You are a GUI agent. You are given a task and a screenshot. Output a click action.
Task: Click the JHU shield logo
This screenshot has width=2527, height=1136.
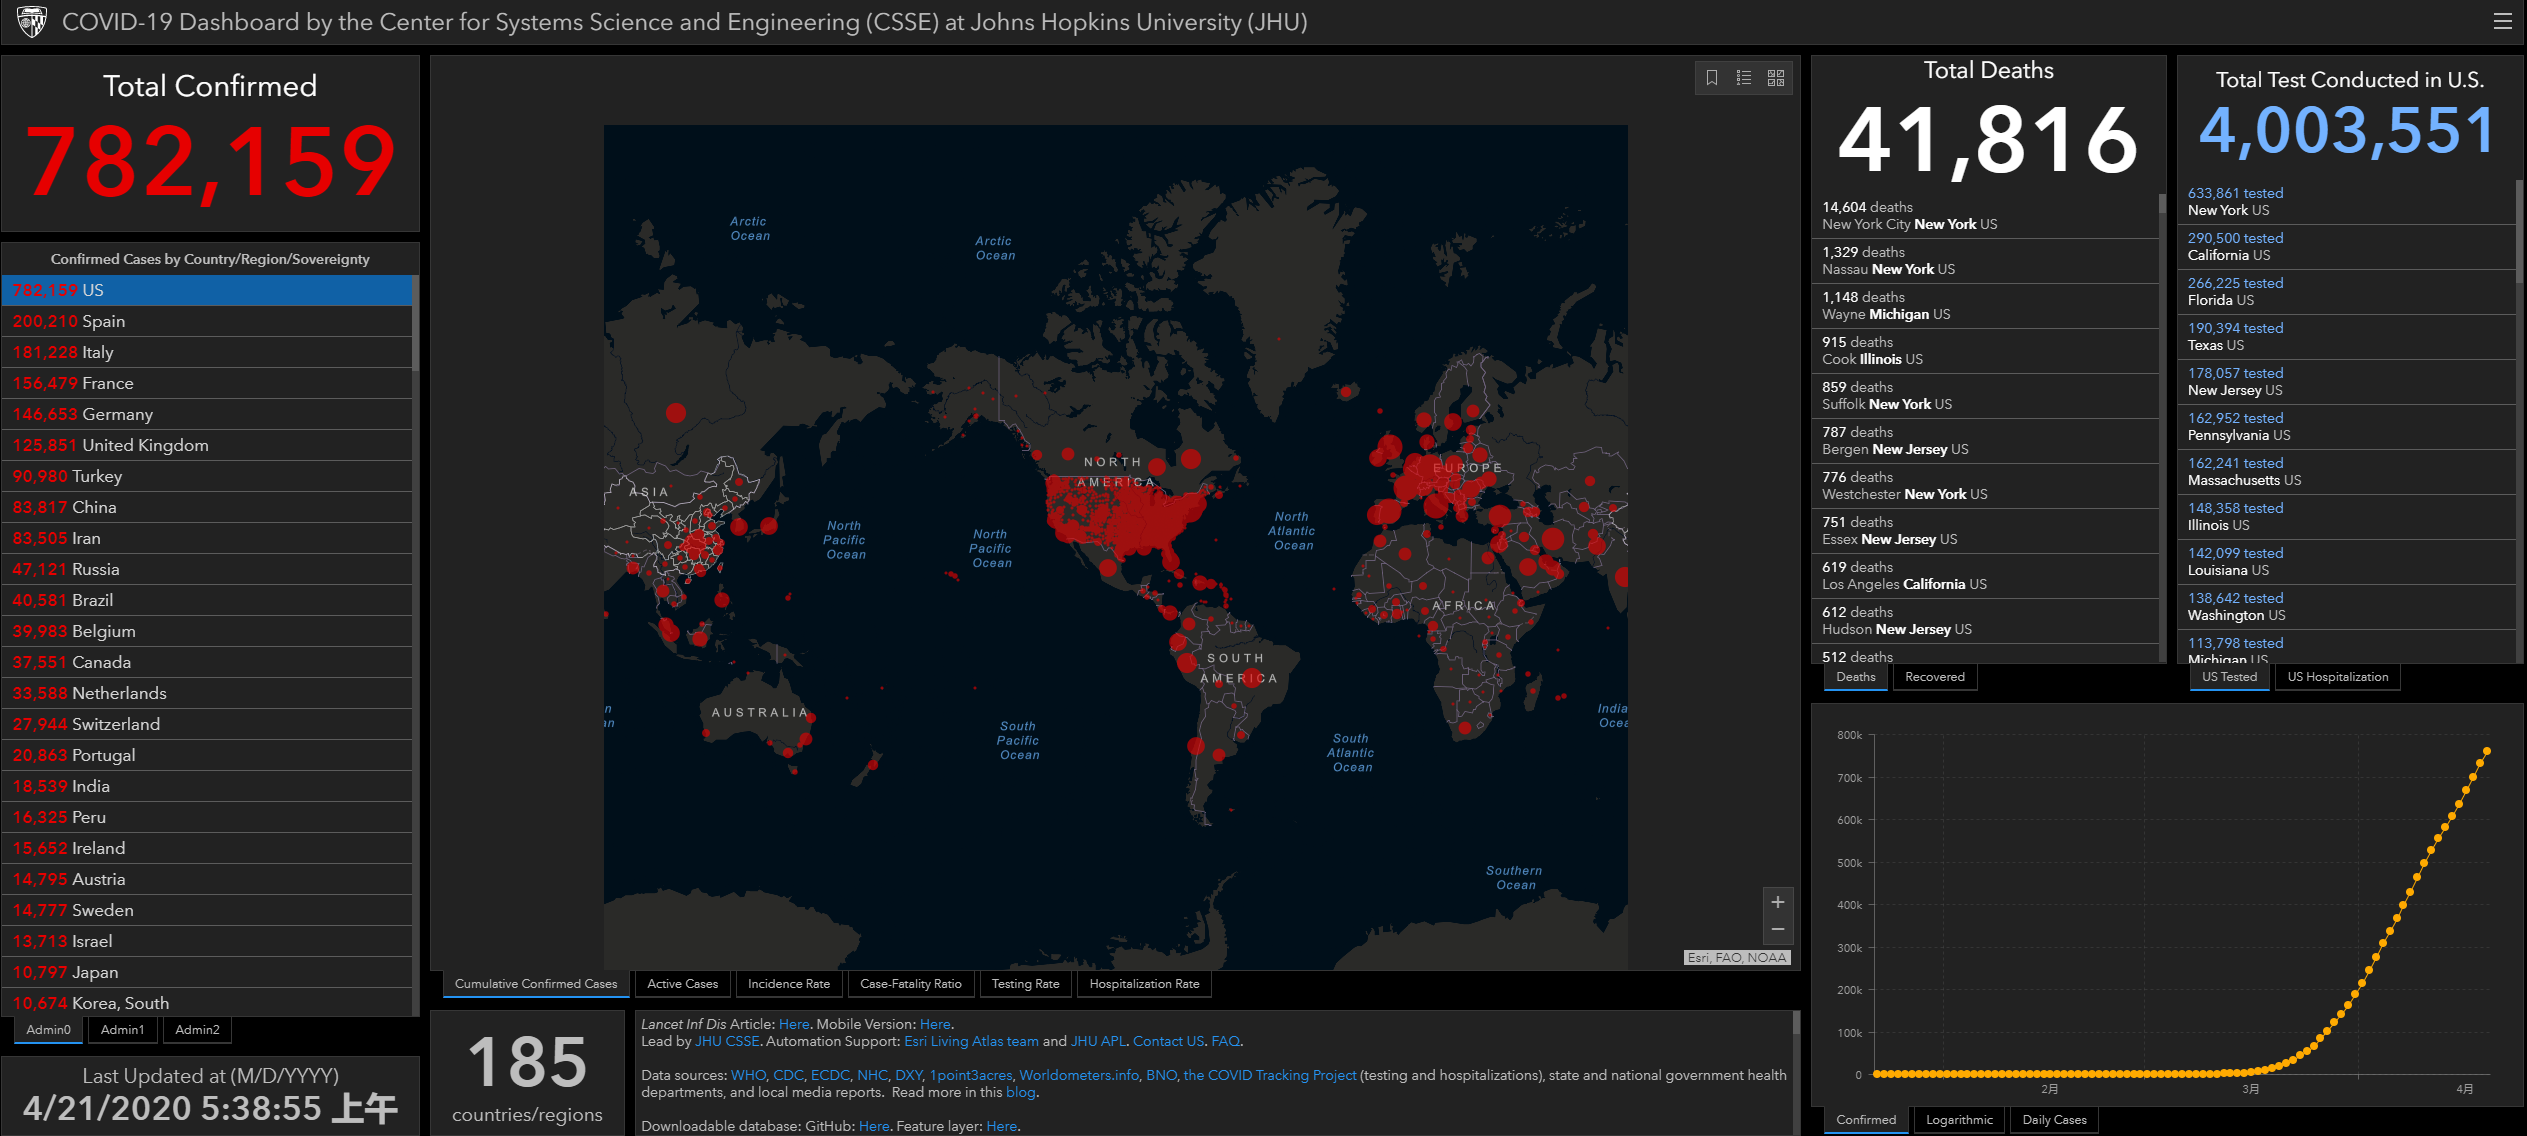(31, 21)
